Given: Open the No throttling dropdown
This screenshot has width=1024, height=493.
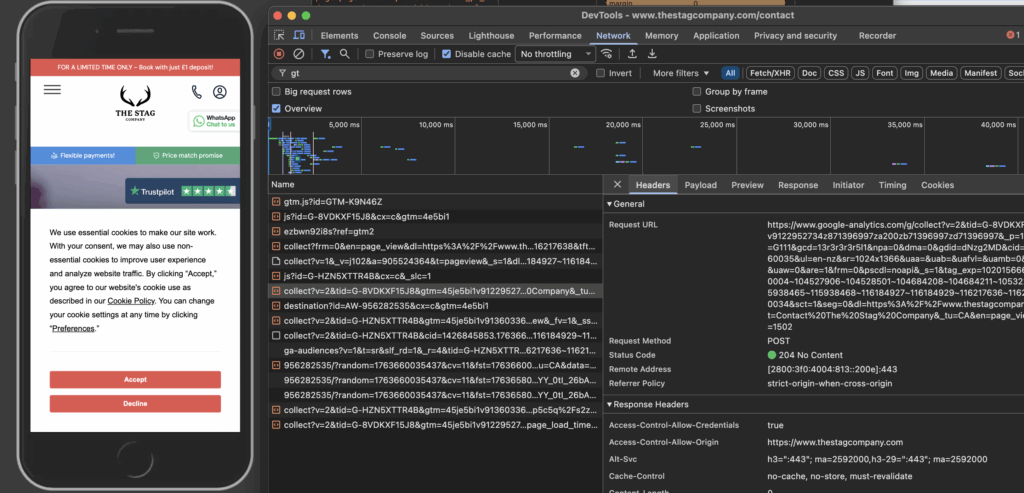Looking at the screenshot, I should click(x=557, y=54).
